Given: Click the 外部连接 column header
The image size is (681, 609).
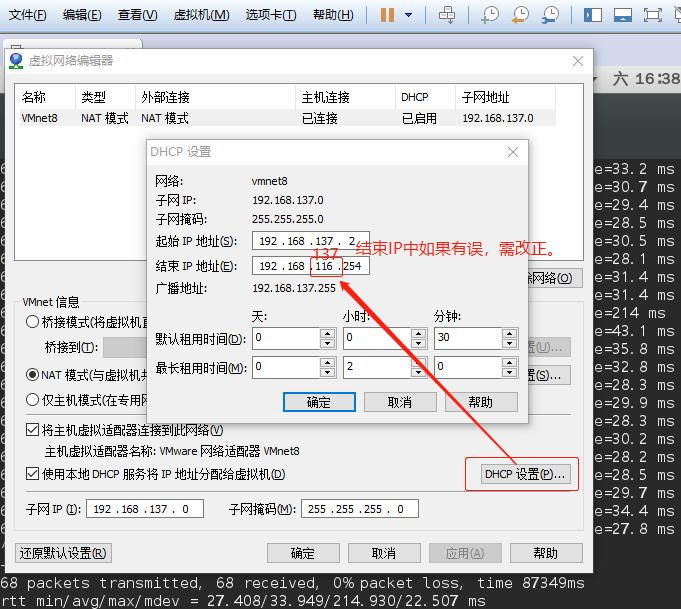Looking at the screenshot, I should tap(215, 97).
